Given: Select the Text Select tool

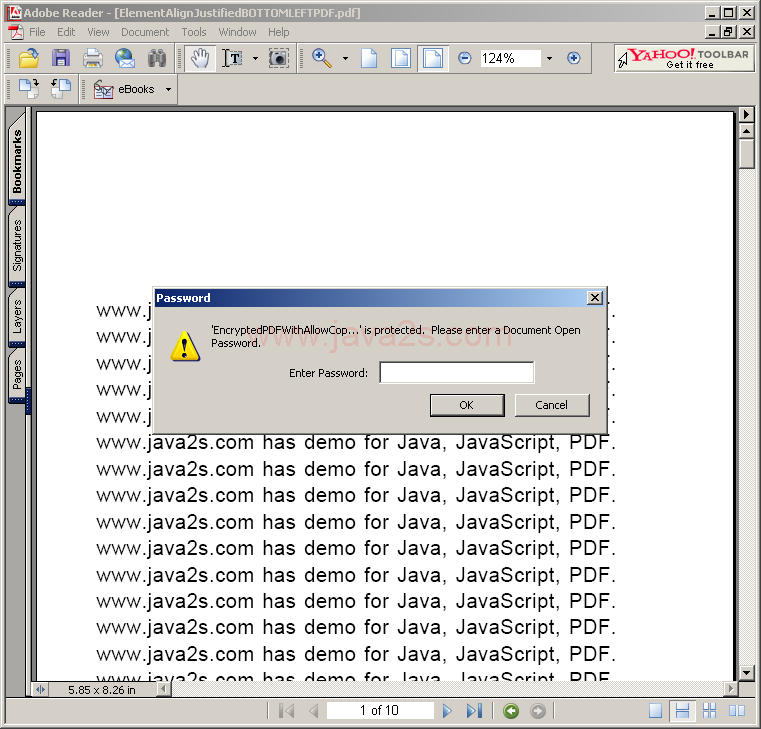Looking at the screenshot, I should point(233,58).
